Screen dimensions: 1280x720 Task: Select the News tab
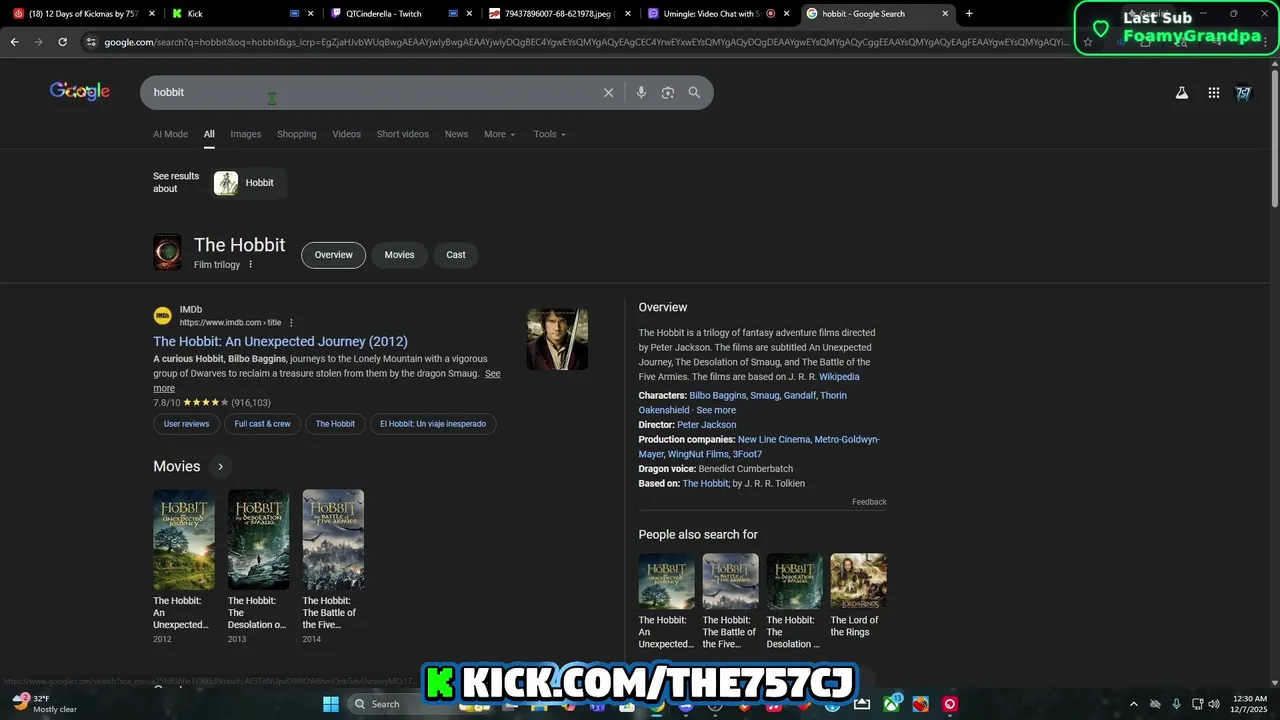[x=456, y=134]
